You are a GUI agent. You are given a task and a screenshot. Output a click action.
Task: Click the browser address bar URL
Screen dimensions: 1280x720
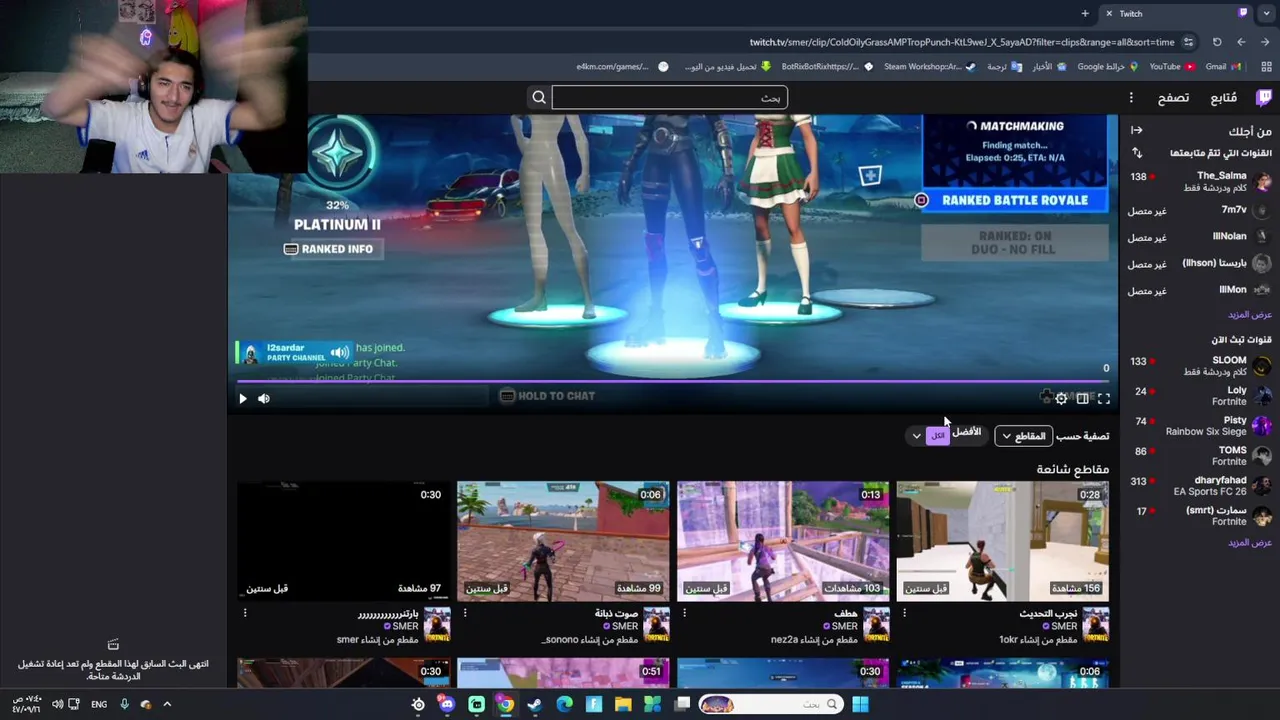[962, 42]
